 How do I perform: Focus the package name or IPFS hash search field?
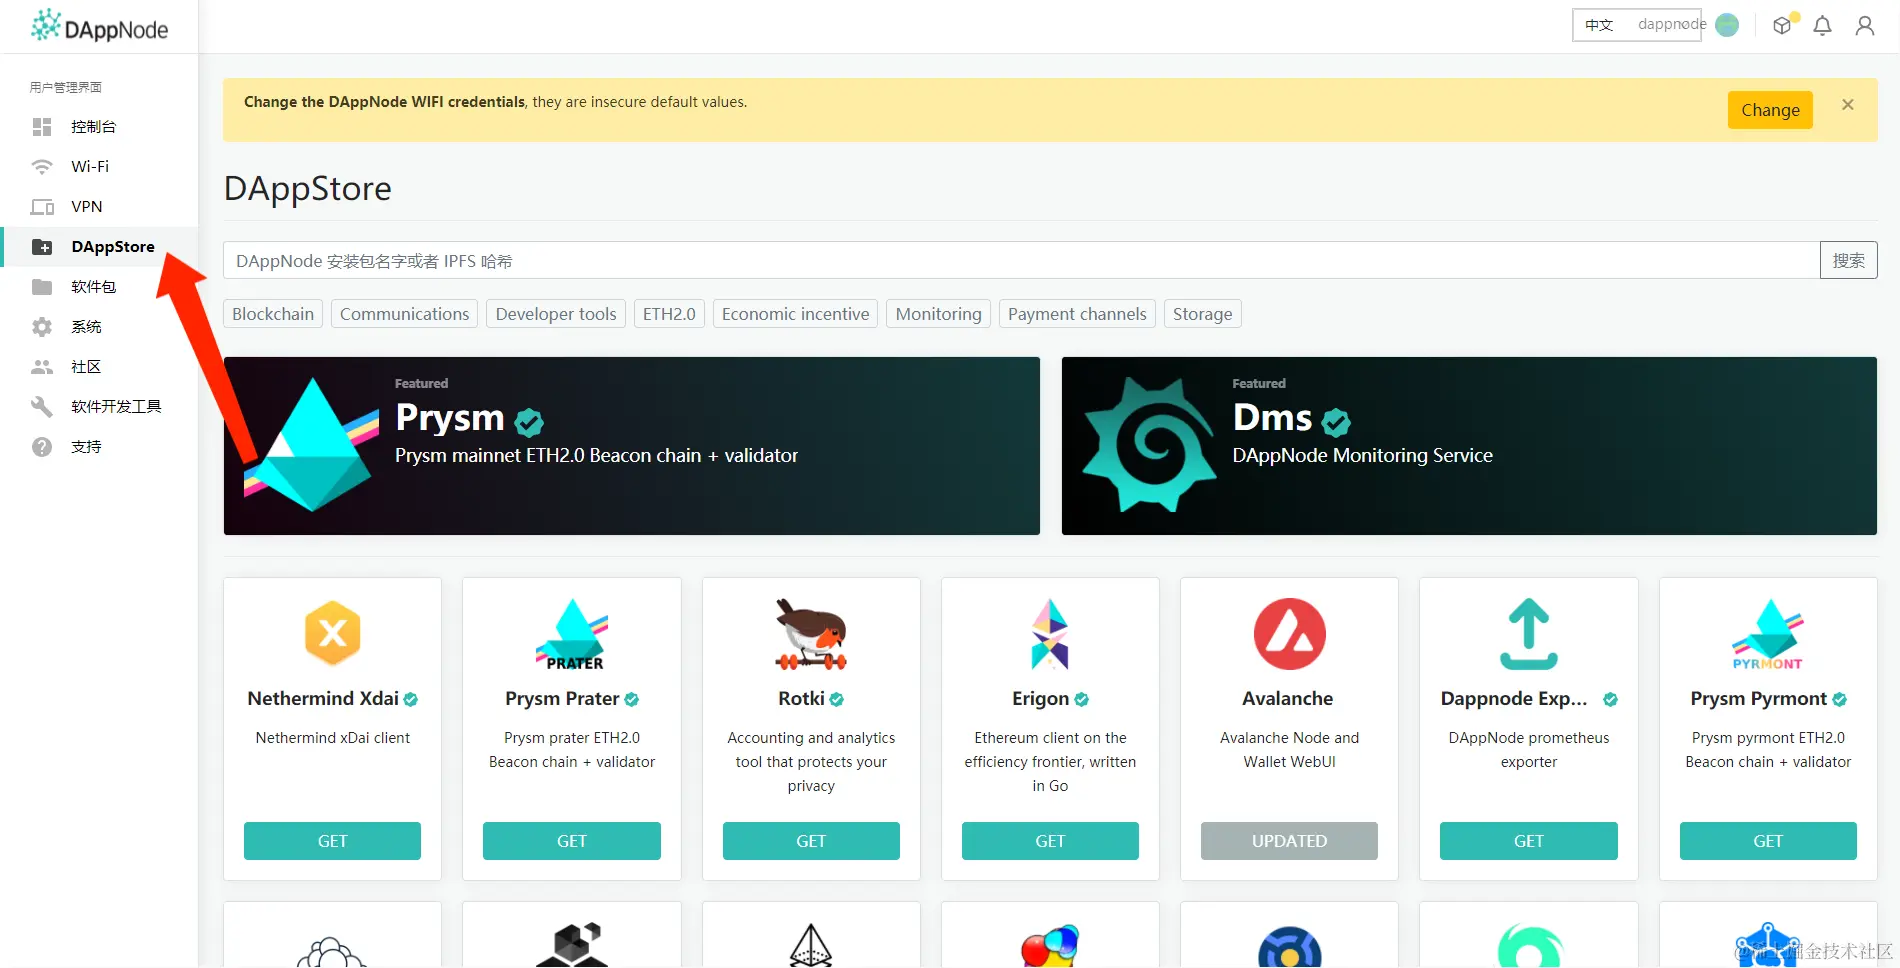click(x=1021, y=261)
